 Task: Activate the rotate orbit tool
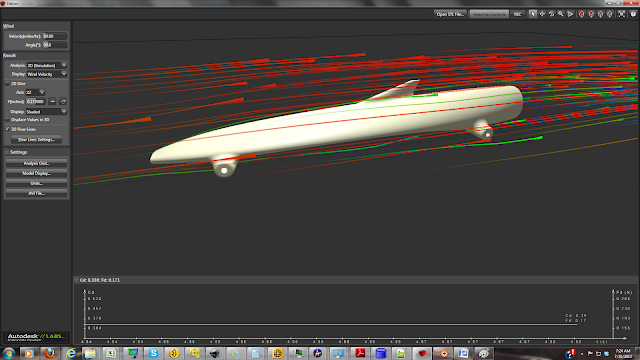[x=551, y=14]
